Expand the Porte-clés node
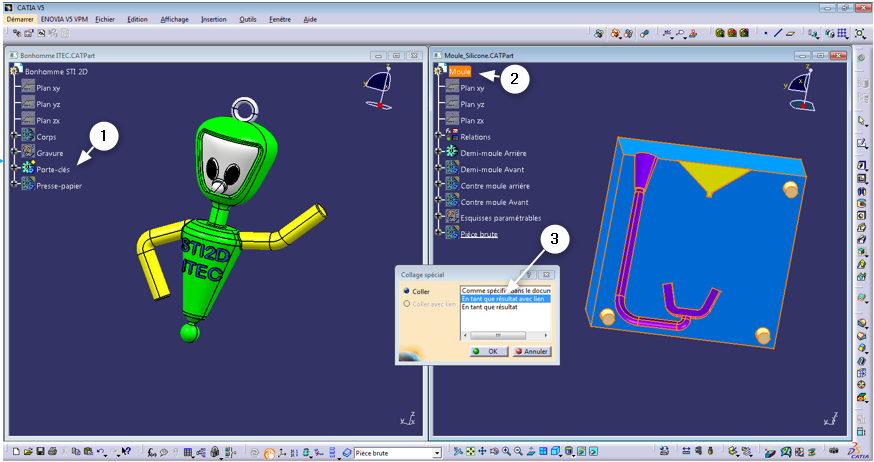The image size is (874, 462). point(14,168)
